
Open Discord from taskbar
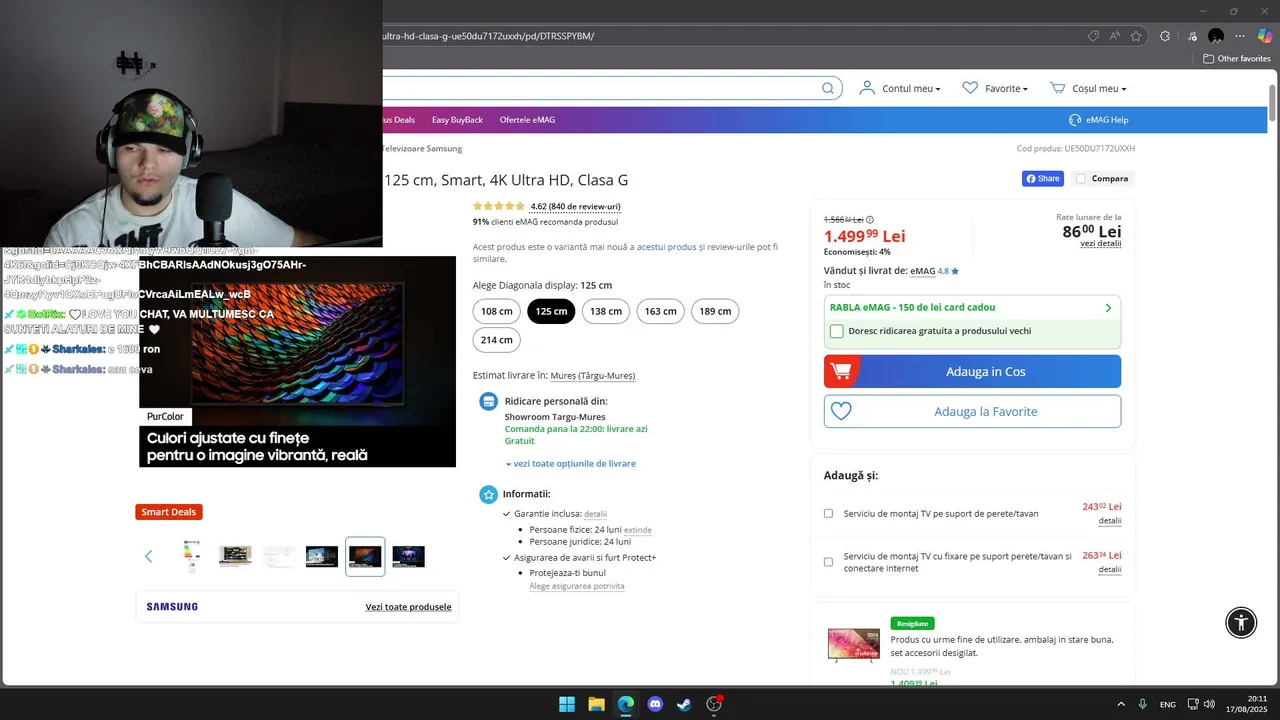tap(655, 704)
